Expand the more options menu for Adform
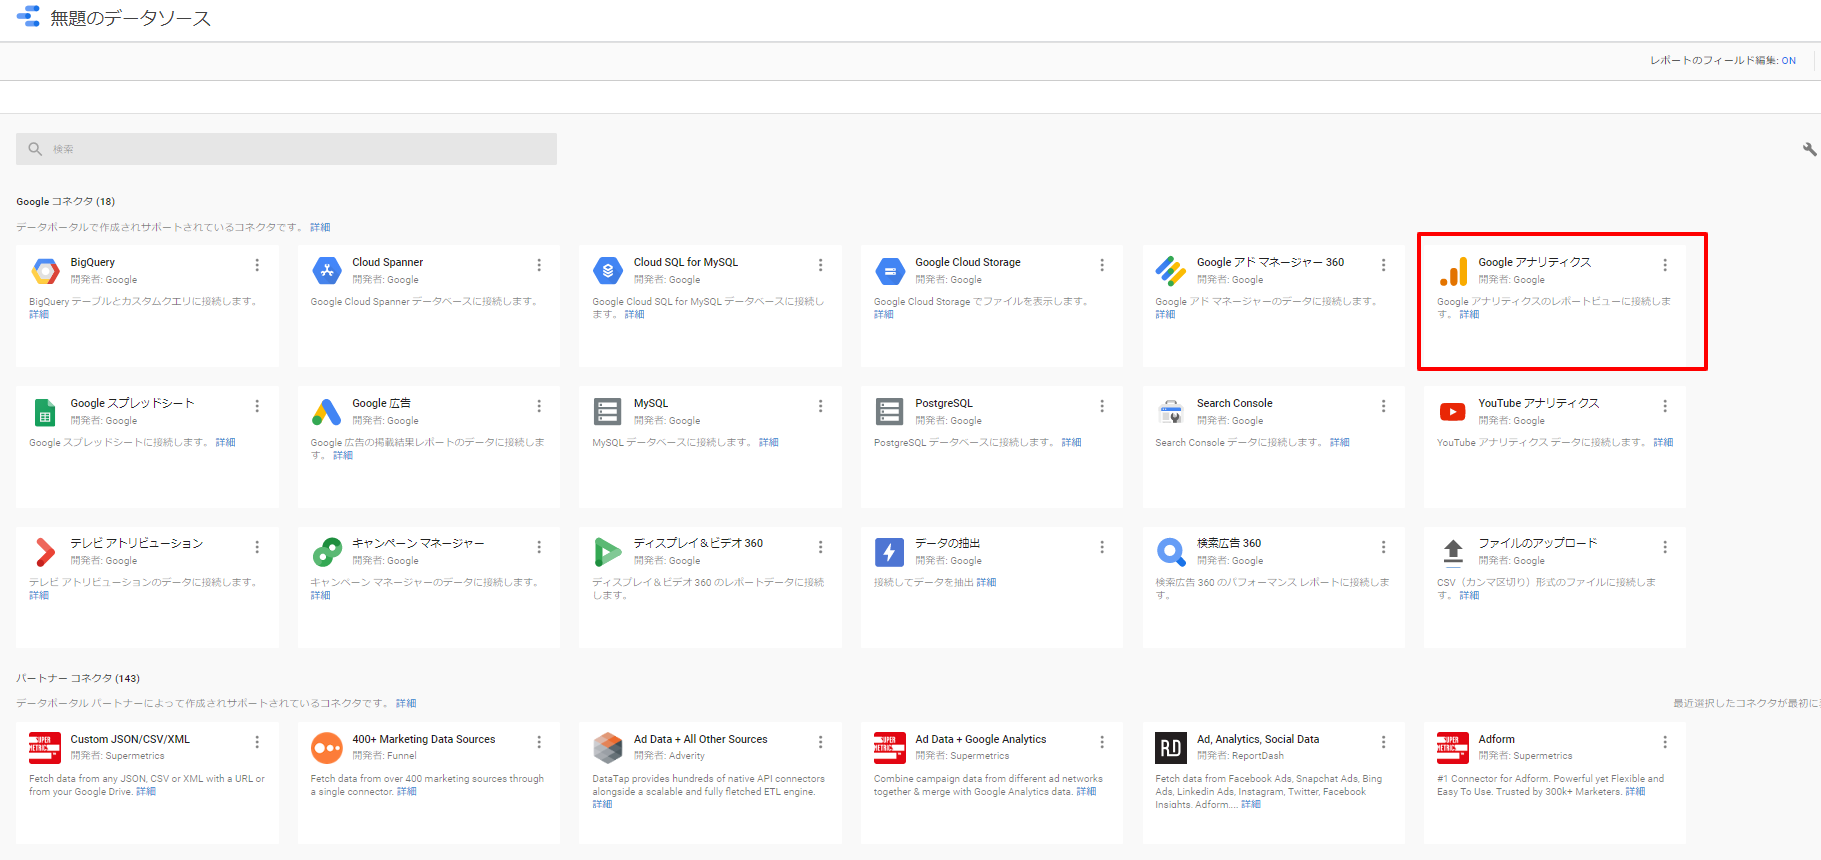Viewport: 1821px width, 860px height. pos(1665,742)
